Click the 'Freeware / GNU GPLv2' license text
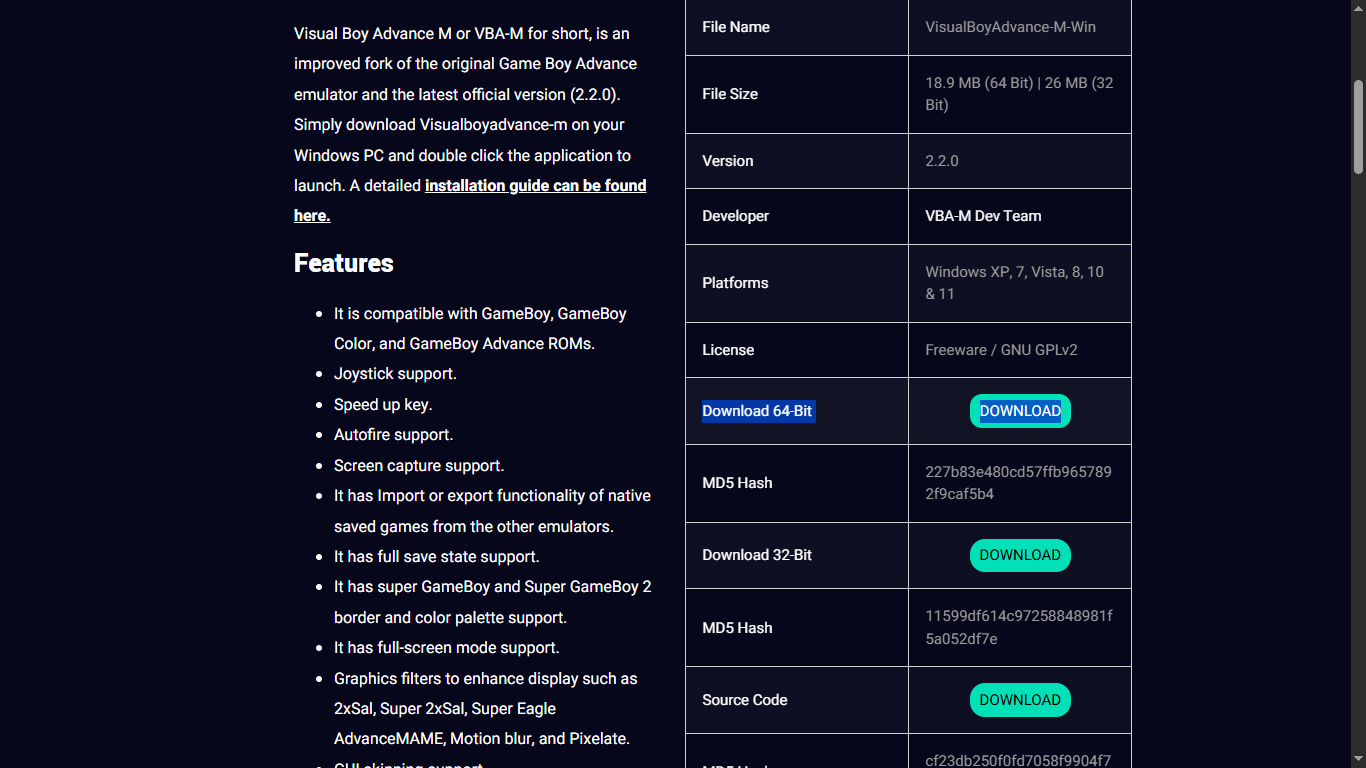Image resolution: width=1366 pixels, height=768 pixels. (x=1001, y=350)
